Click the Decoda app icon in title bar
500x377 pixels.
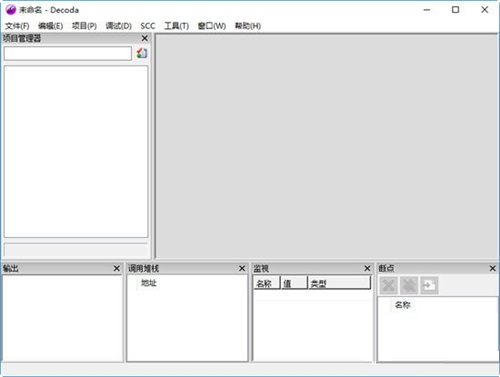(x=11, y=10)
